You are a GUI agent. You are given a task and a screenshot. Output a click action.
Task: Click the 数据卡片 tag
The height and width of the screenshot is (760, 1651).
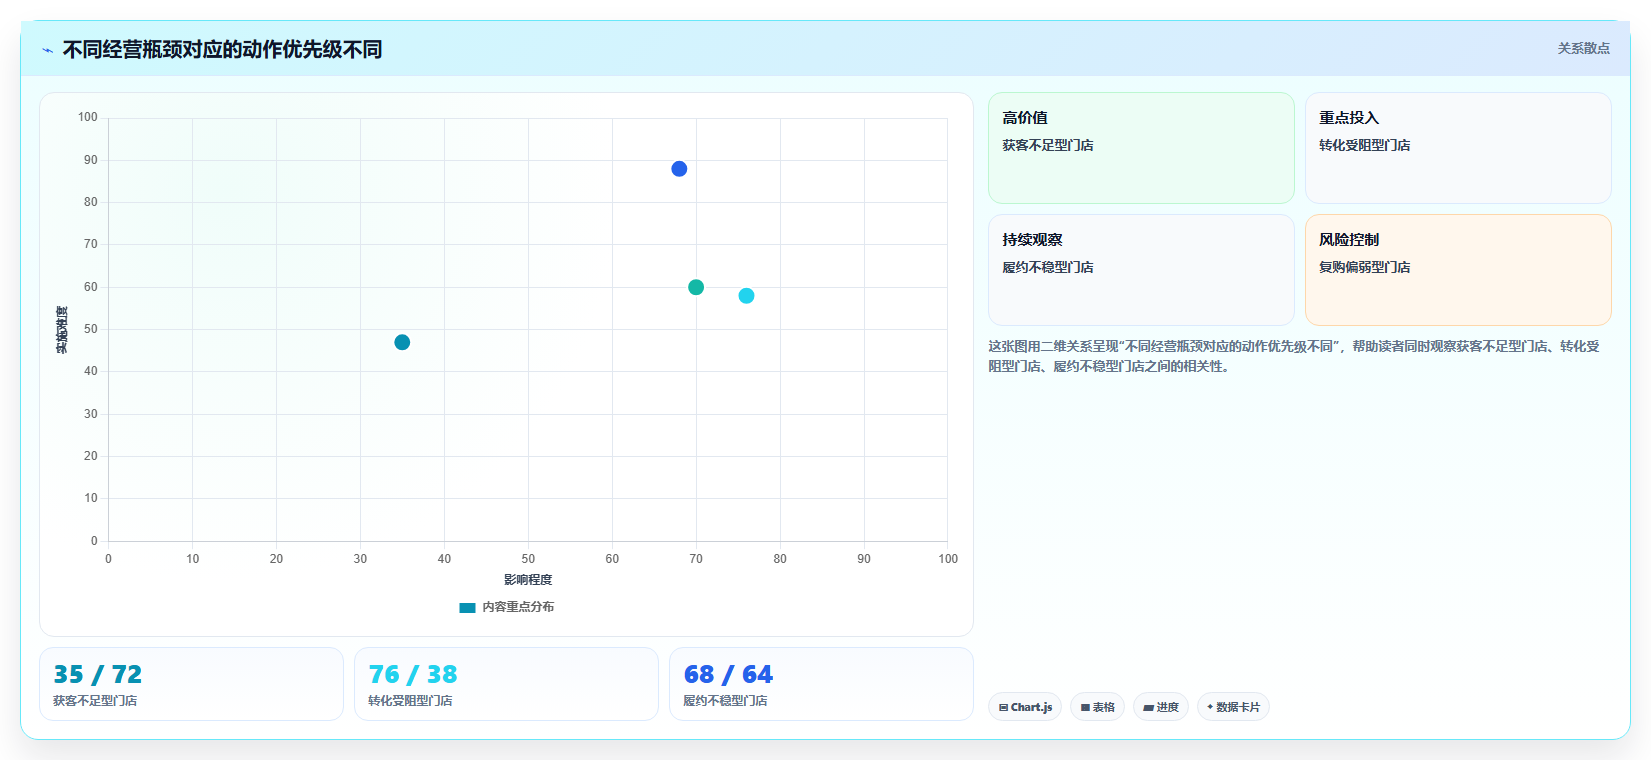pos(1233,707)
